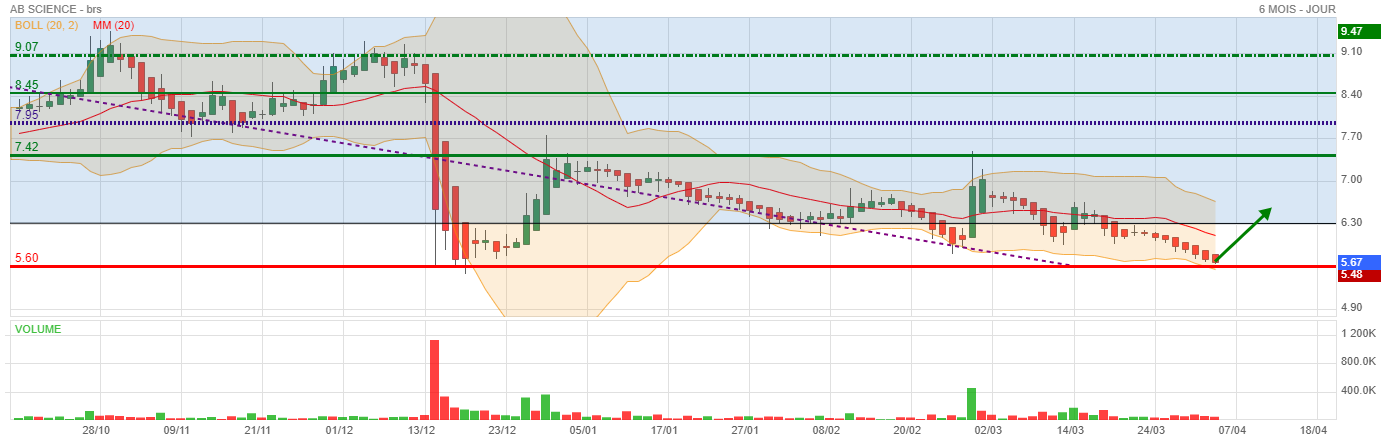Click the 6 MOIS - JOUR period label
The width and height of the screenshot is (1381, 440).
1297,9
